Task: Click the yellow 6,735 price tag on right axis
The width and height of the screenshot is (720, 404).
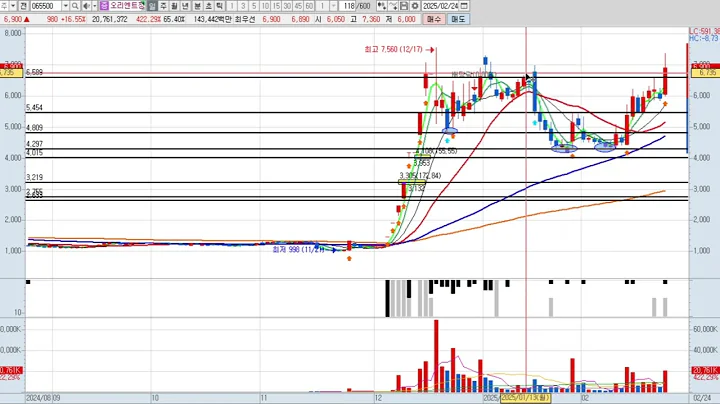Action: pyautogui.click(x=705, y=73)
